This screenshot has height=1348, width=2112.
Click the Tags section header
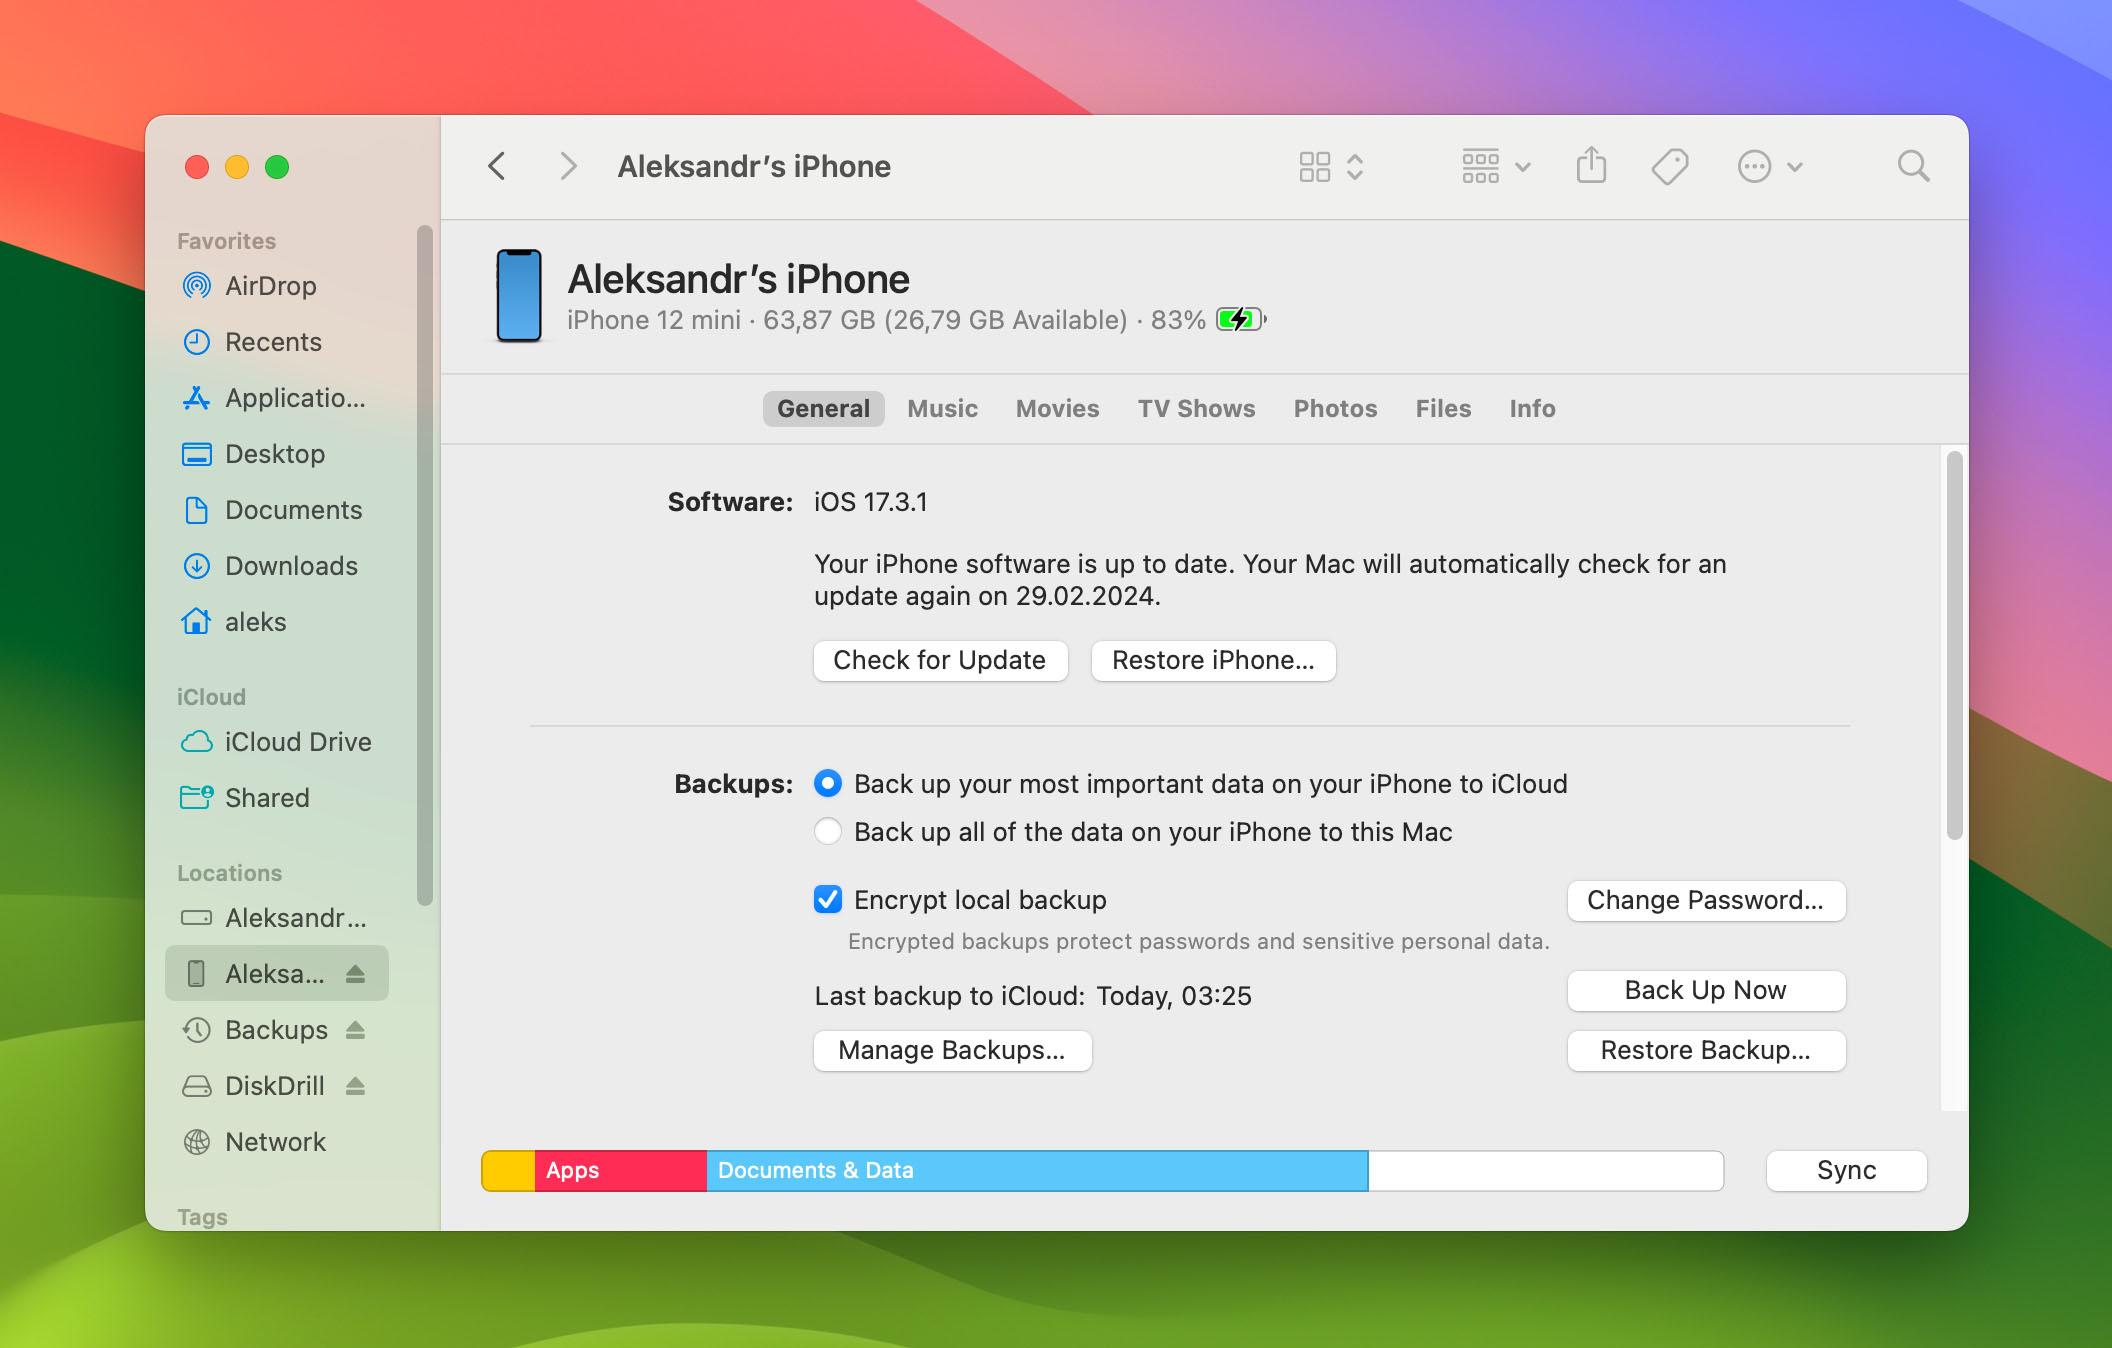pos(202,1217)
